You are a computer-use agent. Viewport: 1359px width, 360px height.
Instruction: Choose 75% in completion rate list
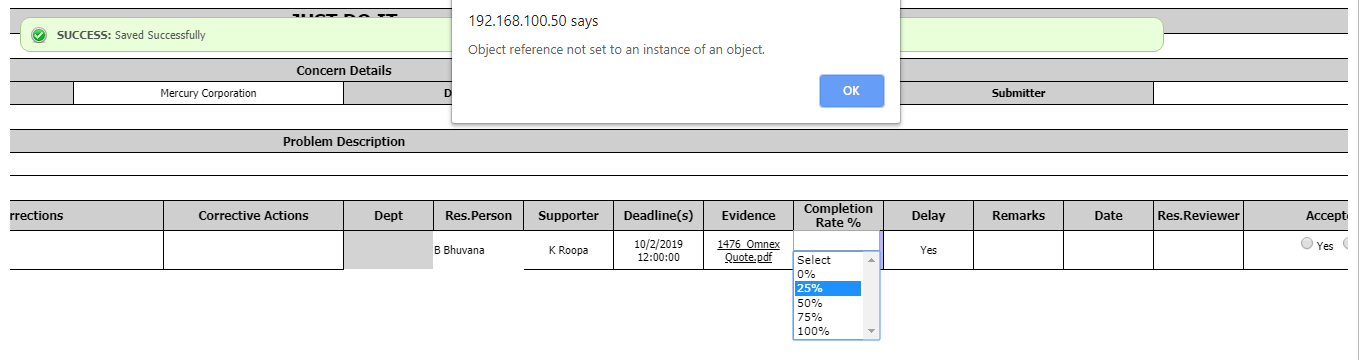coord(828,317)
